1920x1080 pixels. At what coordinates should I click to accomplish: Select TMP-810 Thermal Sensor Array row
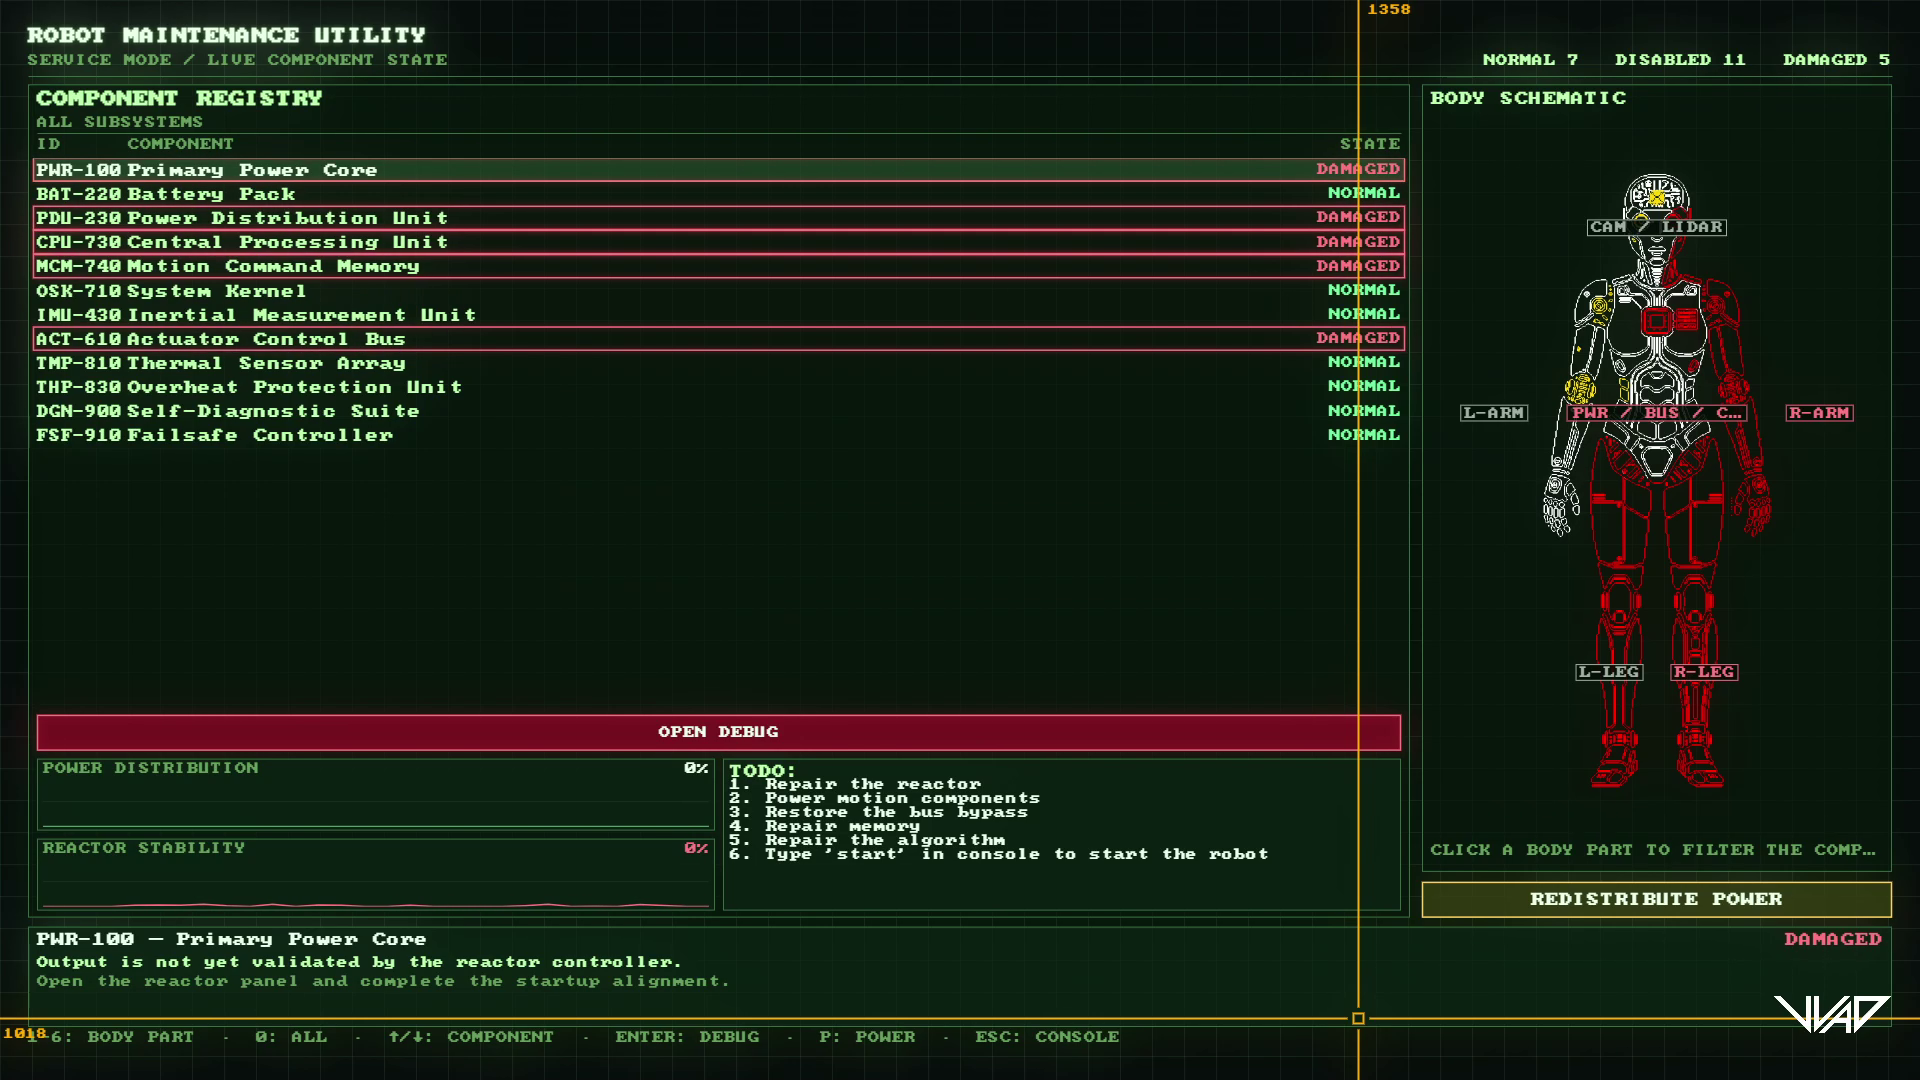pyautogui.click(x=718, y=363)
